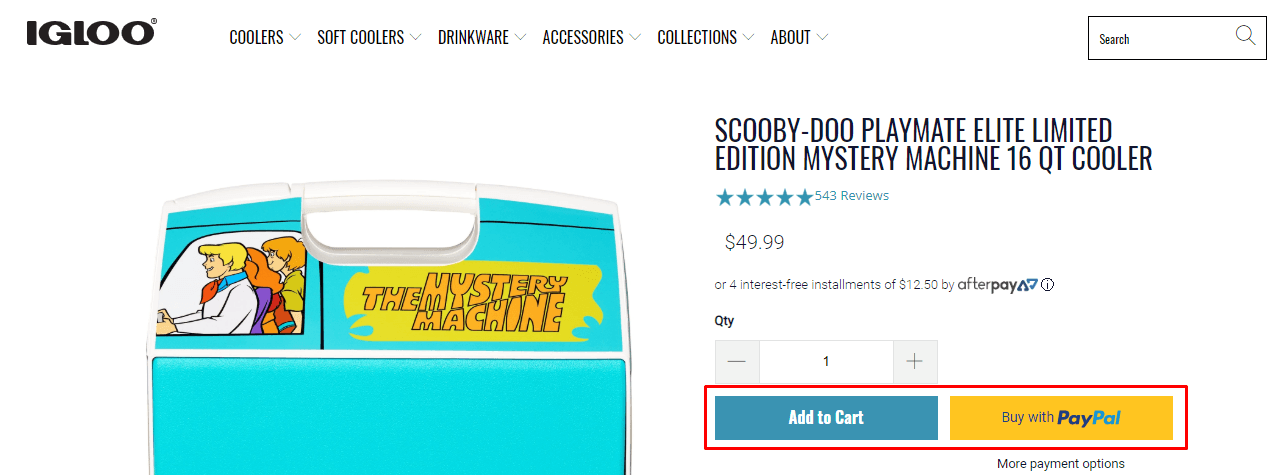Click the quantity number field

pos(826,362)
